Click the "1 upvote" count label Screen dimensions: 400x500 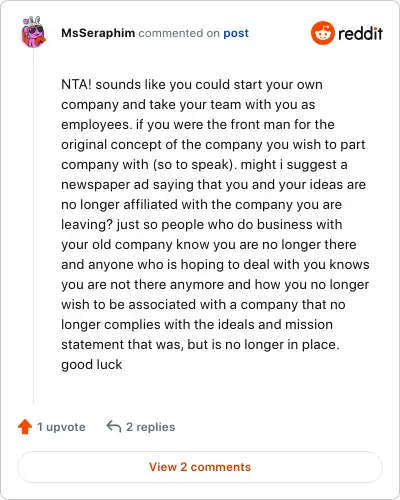(x=61, y=427)
